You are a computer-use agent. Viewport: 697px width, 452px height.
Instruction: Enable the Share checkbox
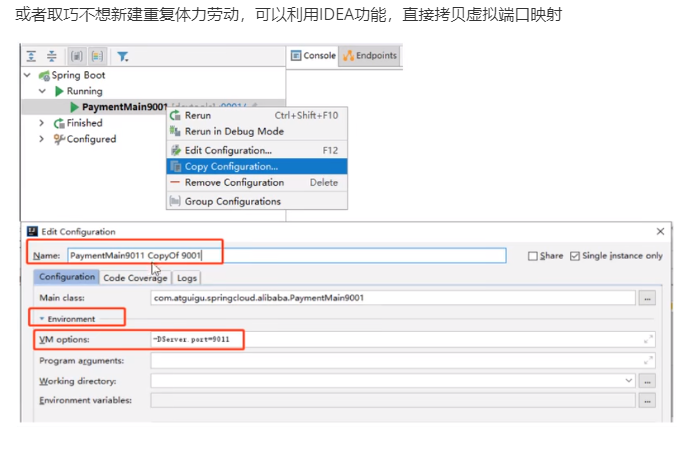(533, 256)
